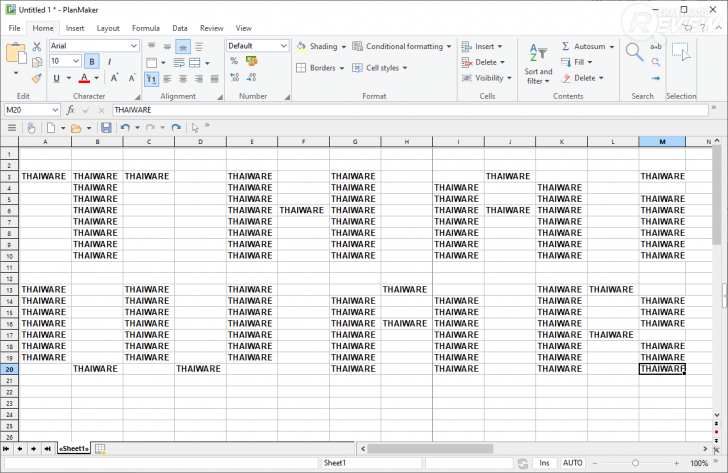Open the Default number format dropdown
The width and height of the screenshot is (728, 473).
pyautogui.click(x=283, y=45)
